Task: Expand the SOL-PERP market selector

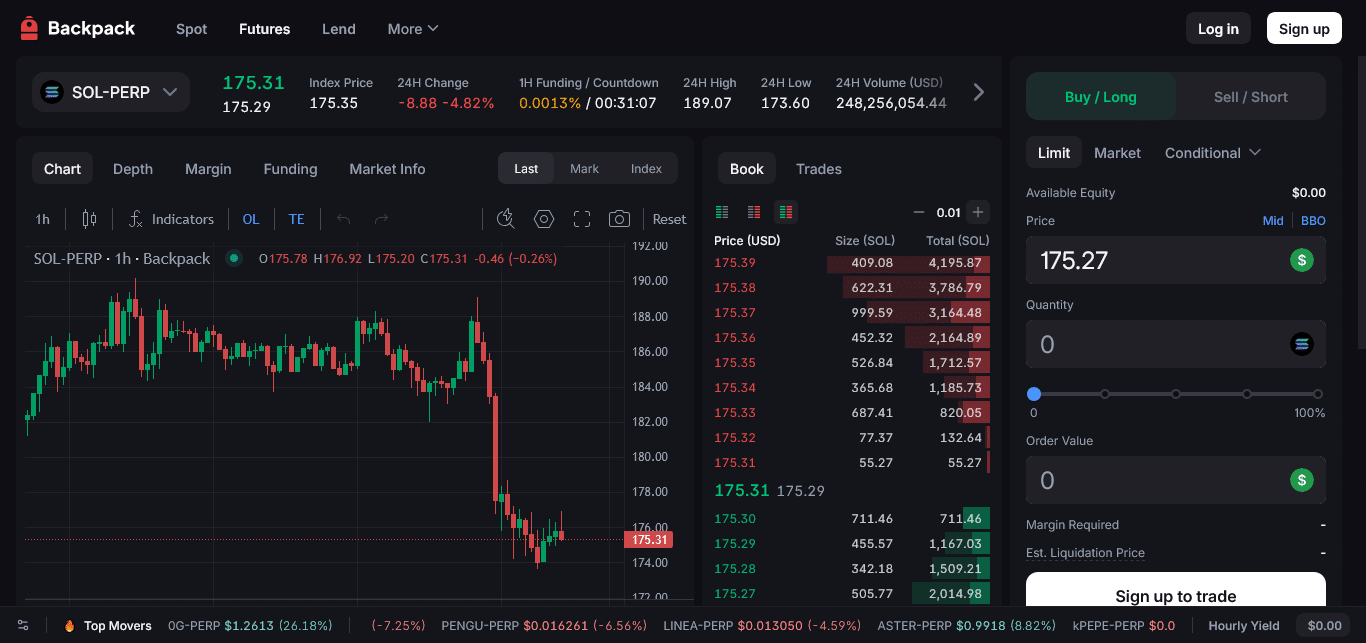Action: [x=110, y=91]
